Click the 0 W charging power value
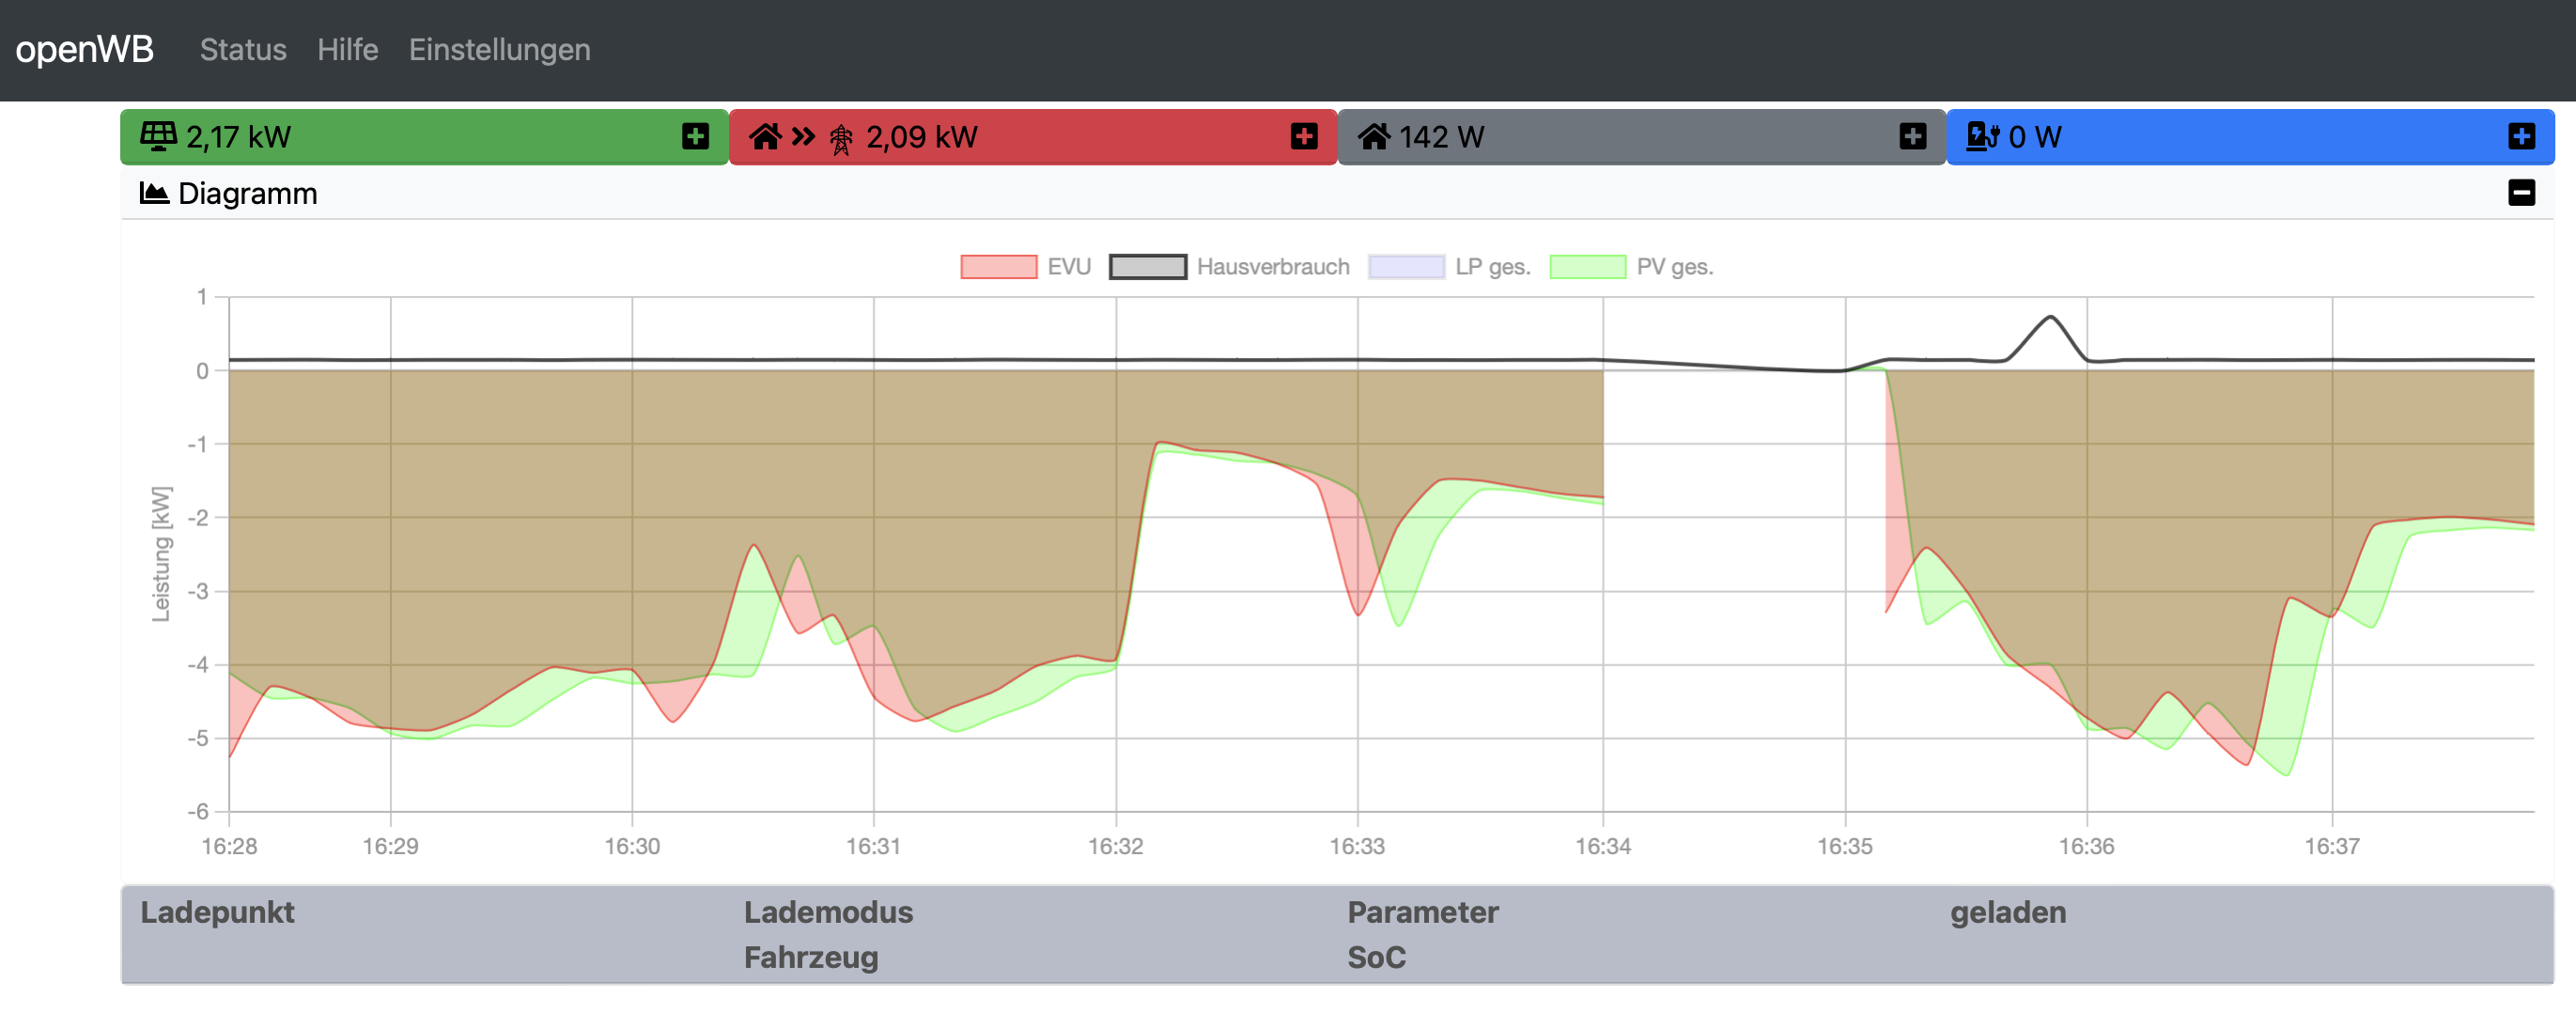Viewport: 2576px width, 1013px height. coord(2035,137)
